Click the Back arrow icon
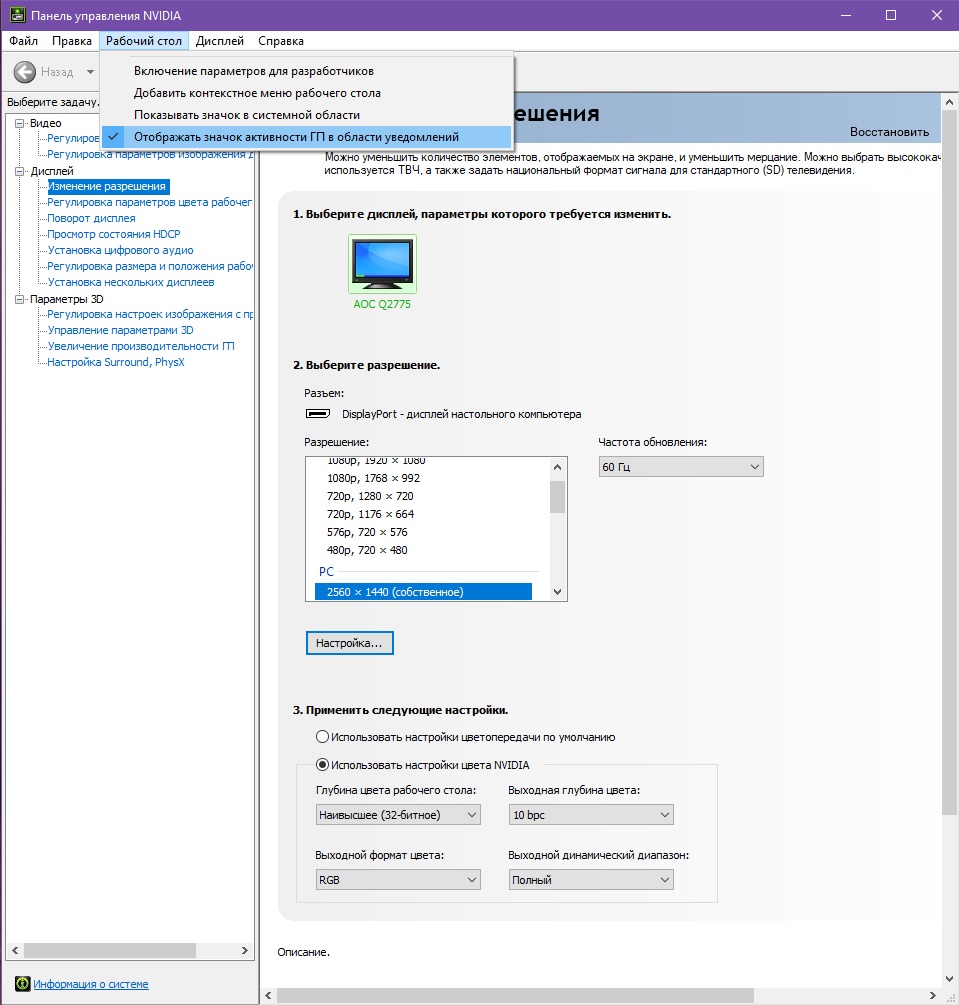959x1005 pixels. click(25, 72)
